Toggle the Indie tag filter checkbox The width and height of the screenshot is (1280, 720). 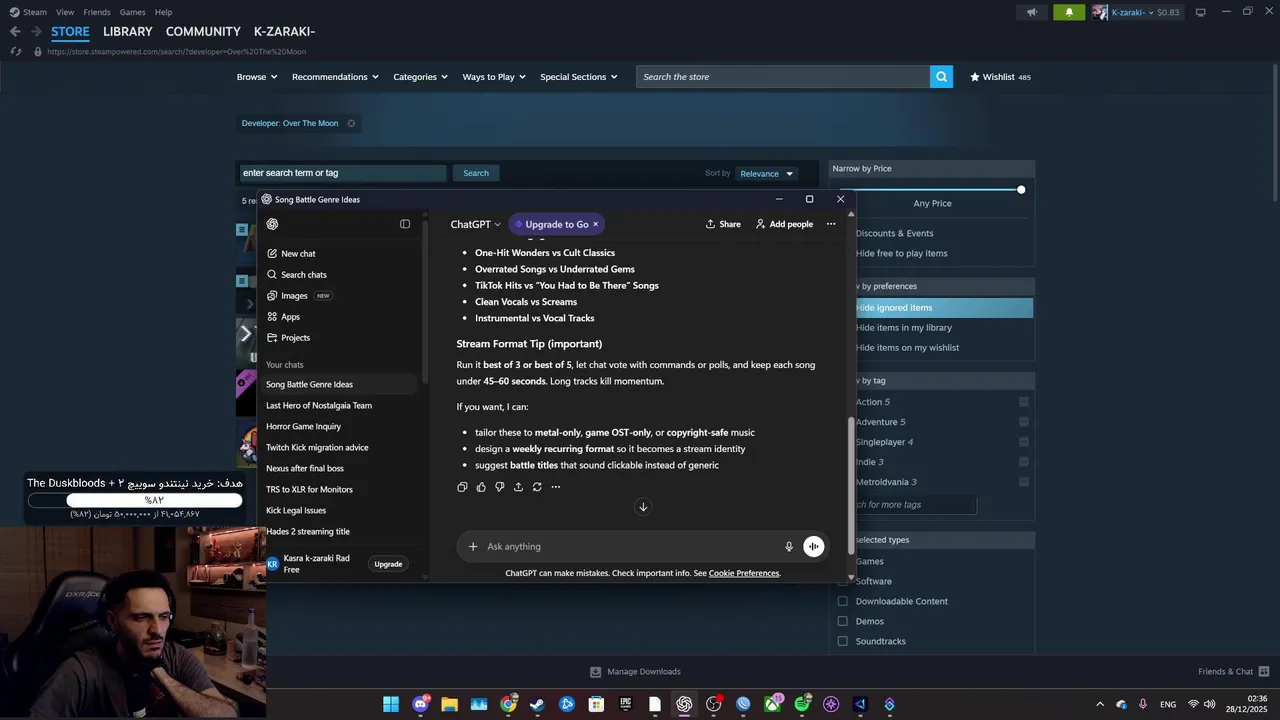point(1024,462)
